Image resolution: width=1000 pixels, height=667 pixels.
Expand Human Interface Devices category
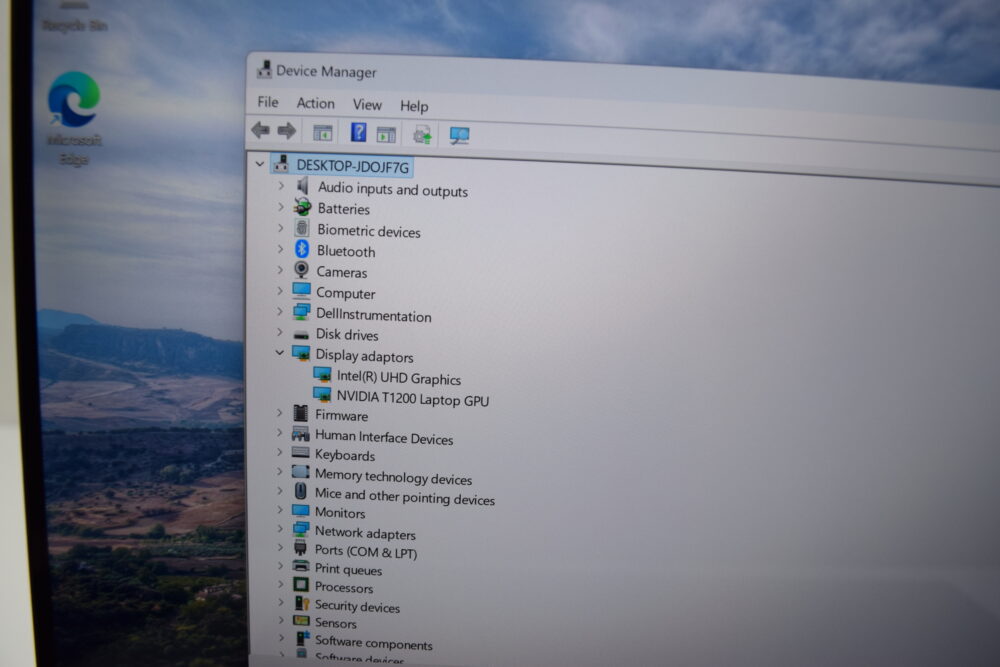coord(279,432)
